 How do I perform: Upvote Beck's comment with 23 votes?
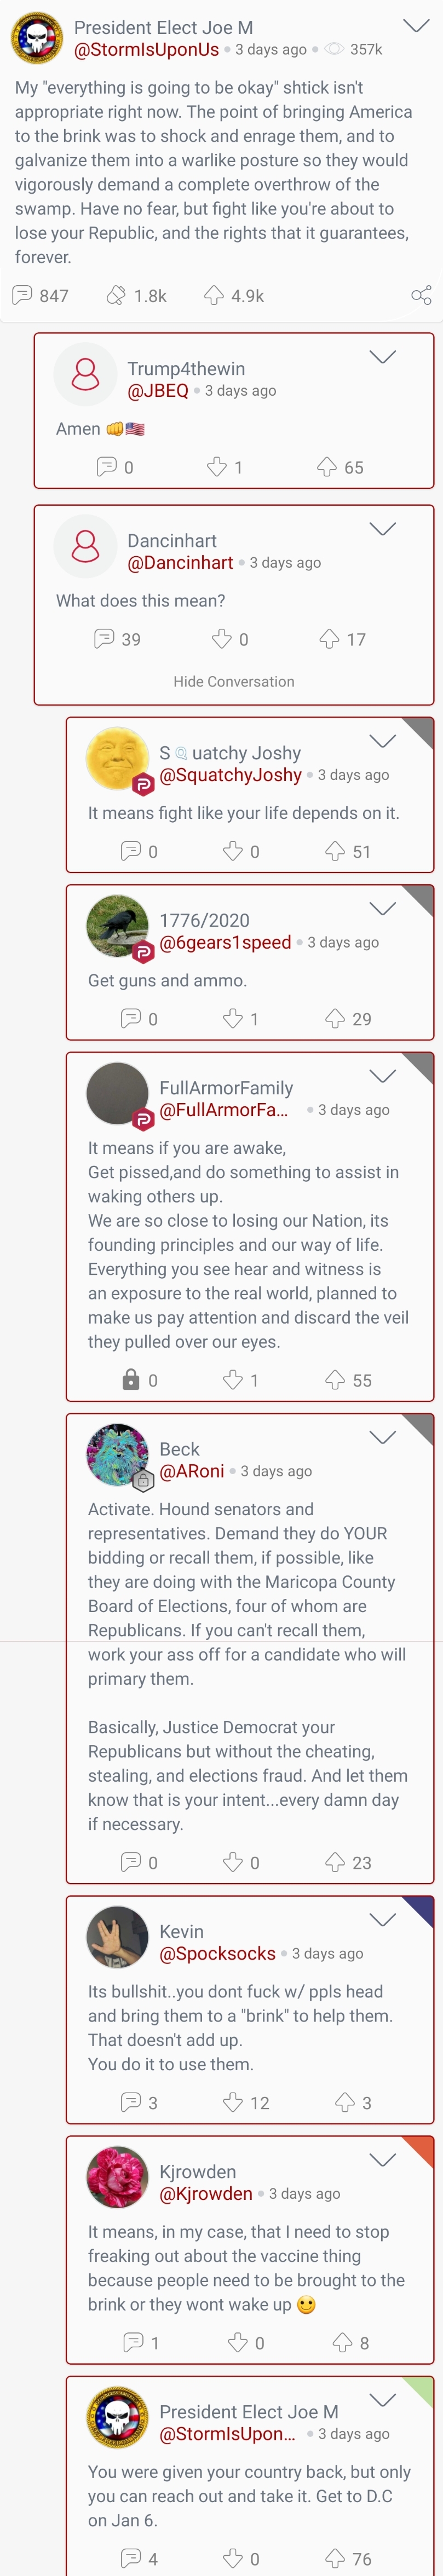(335, 1862)
